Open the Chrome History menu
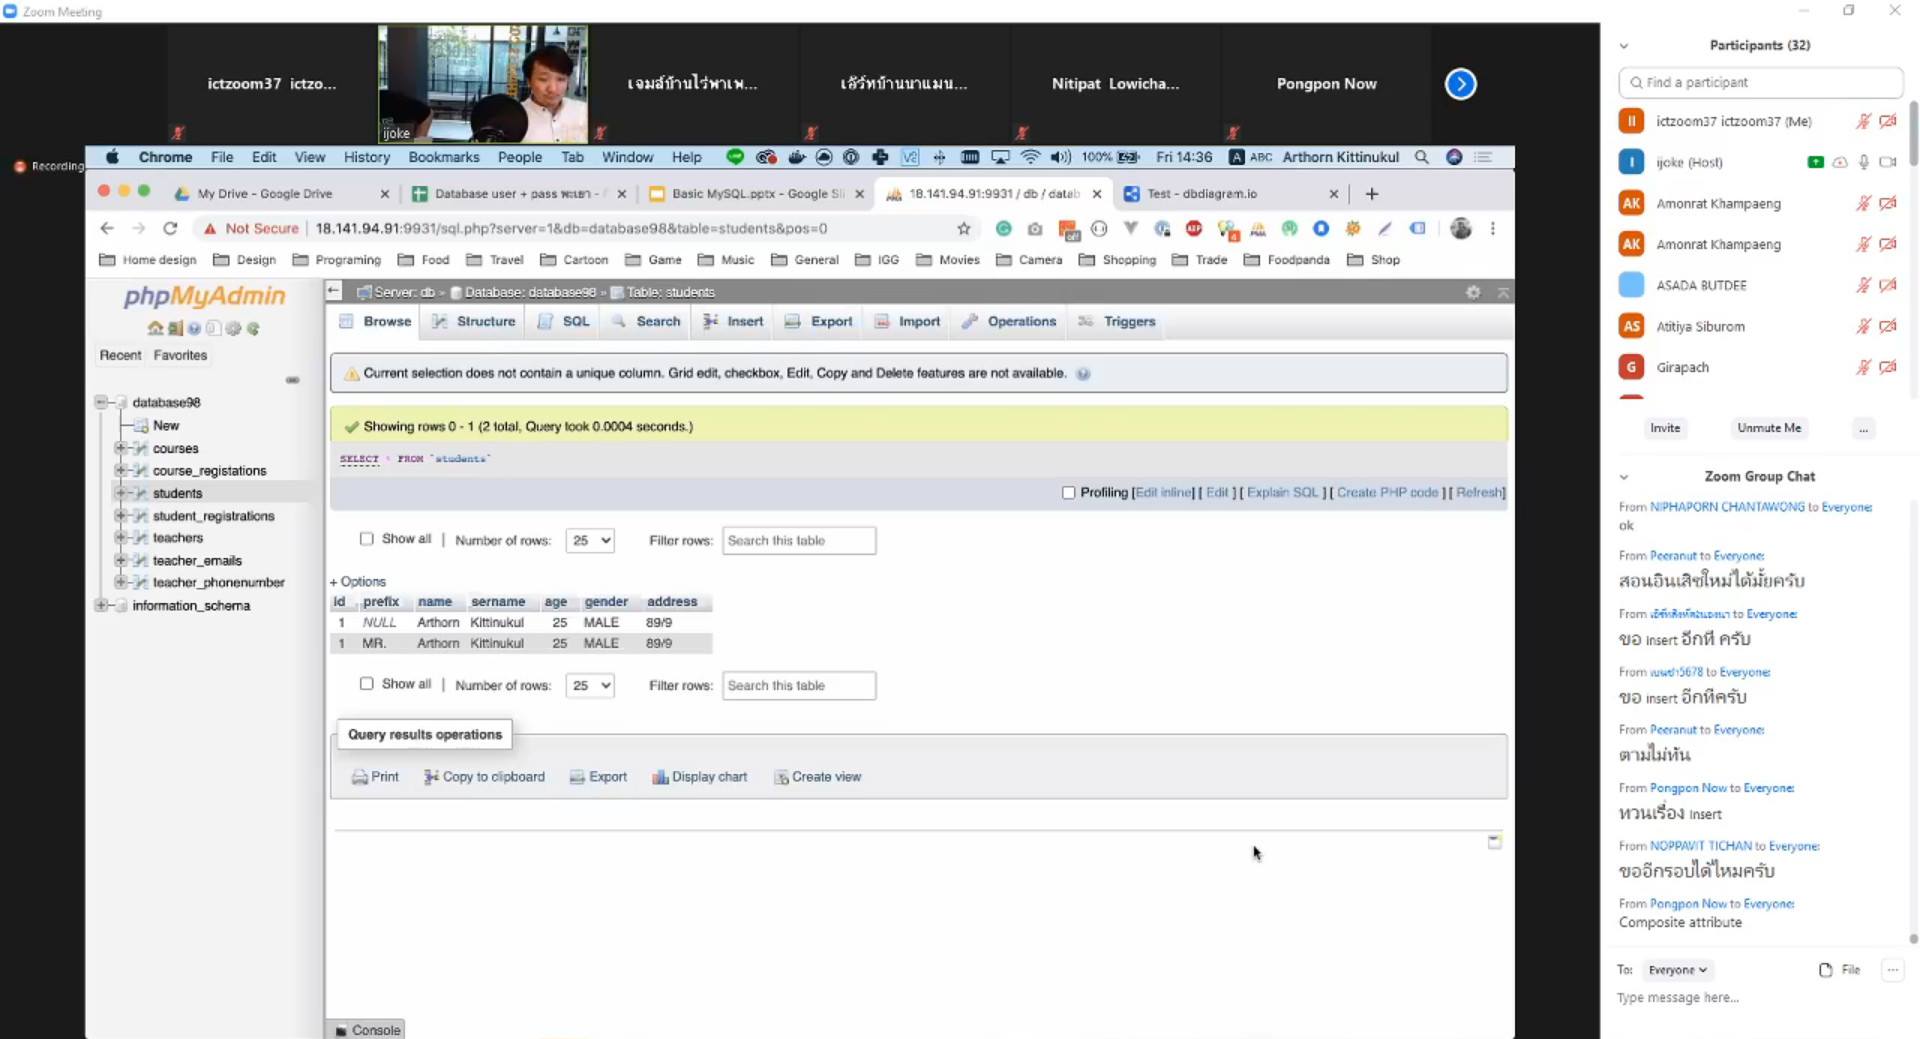This screenshot has height=1039, width=1920. [367, 157]
